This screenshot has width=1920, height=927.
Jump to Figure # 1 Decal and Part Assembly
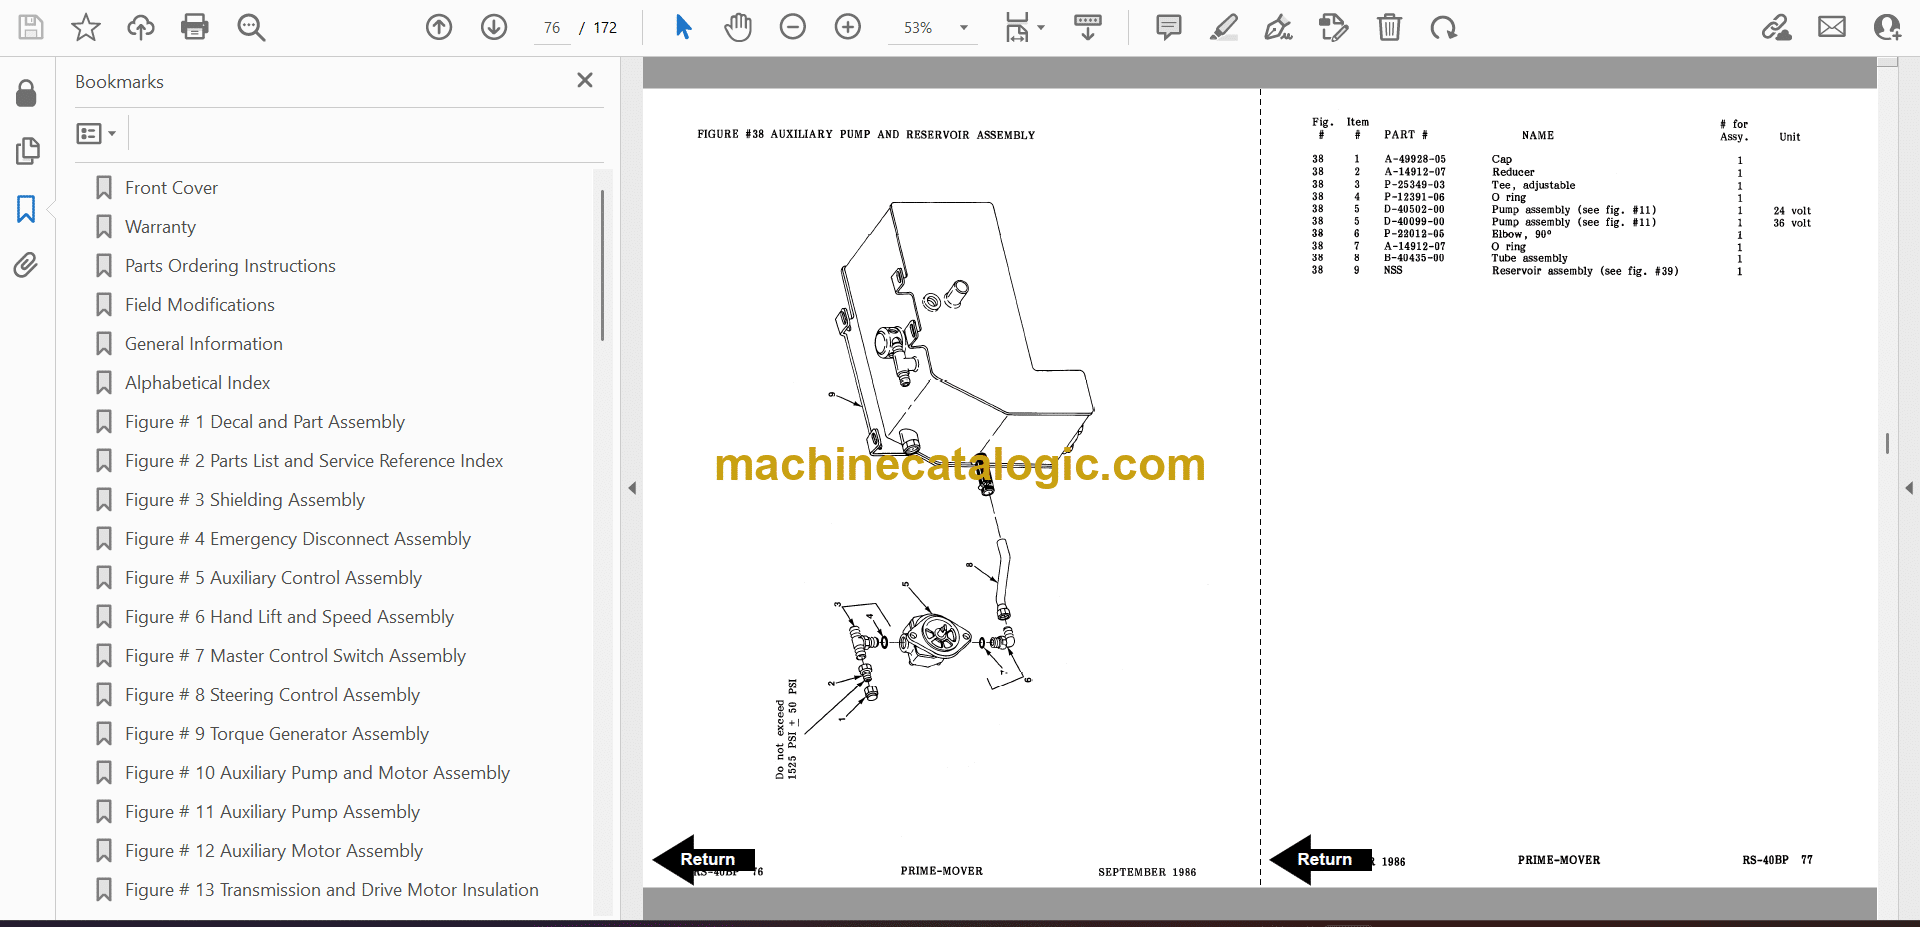[264, 422]
